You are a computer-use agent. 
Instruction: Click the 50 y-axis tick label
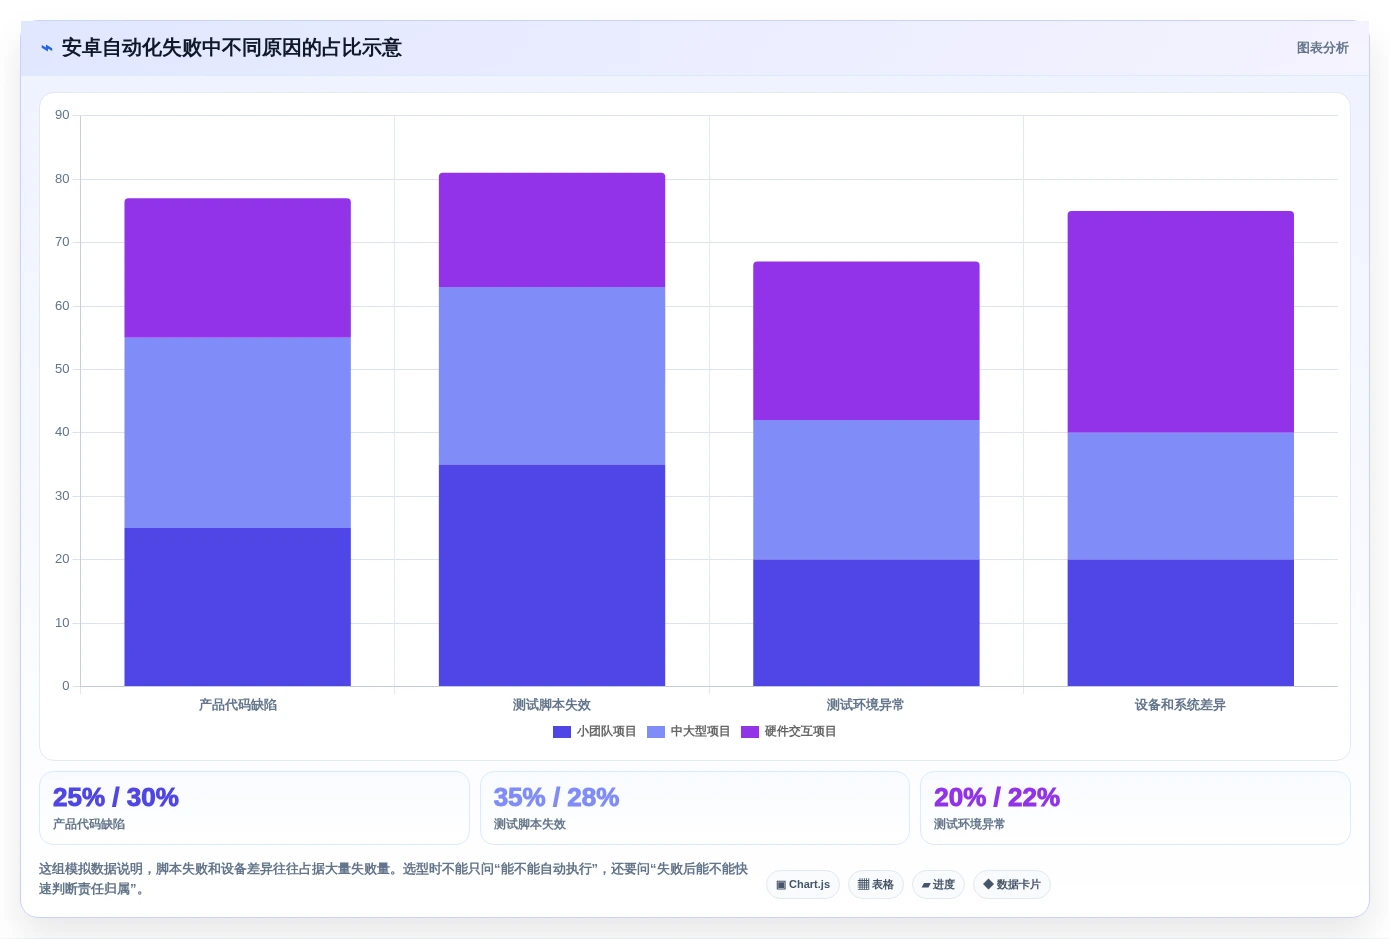[x=62, y=369]
